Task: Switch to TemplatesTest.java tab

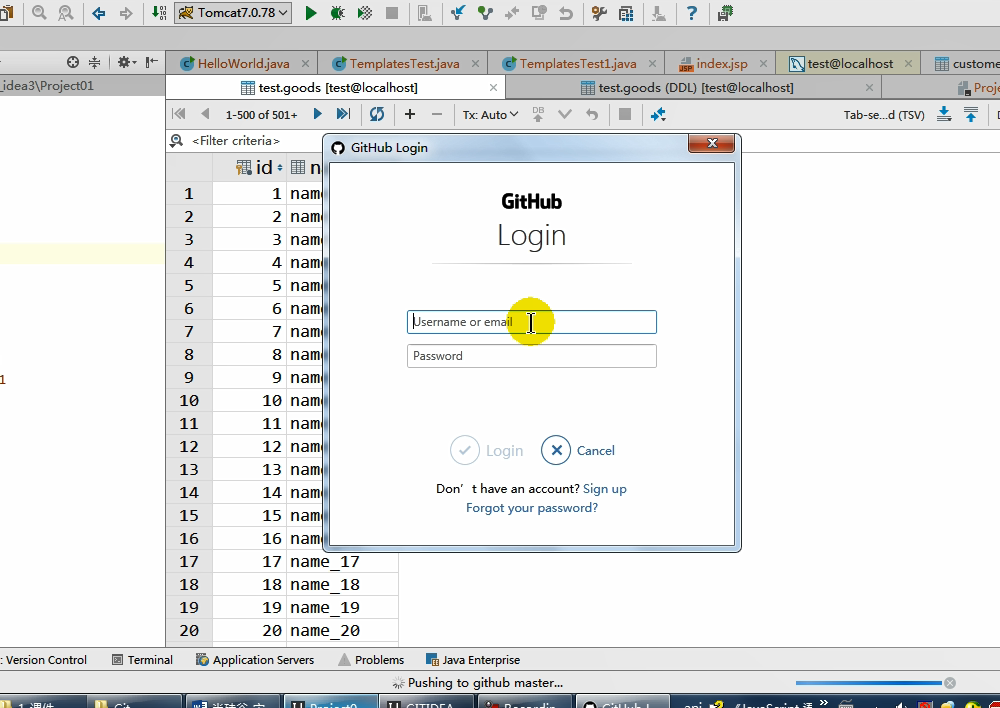Action: click(x=404, y=63)
